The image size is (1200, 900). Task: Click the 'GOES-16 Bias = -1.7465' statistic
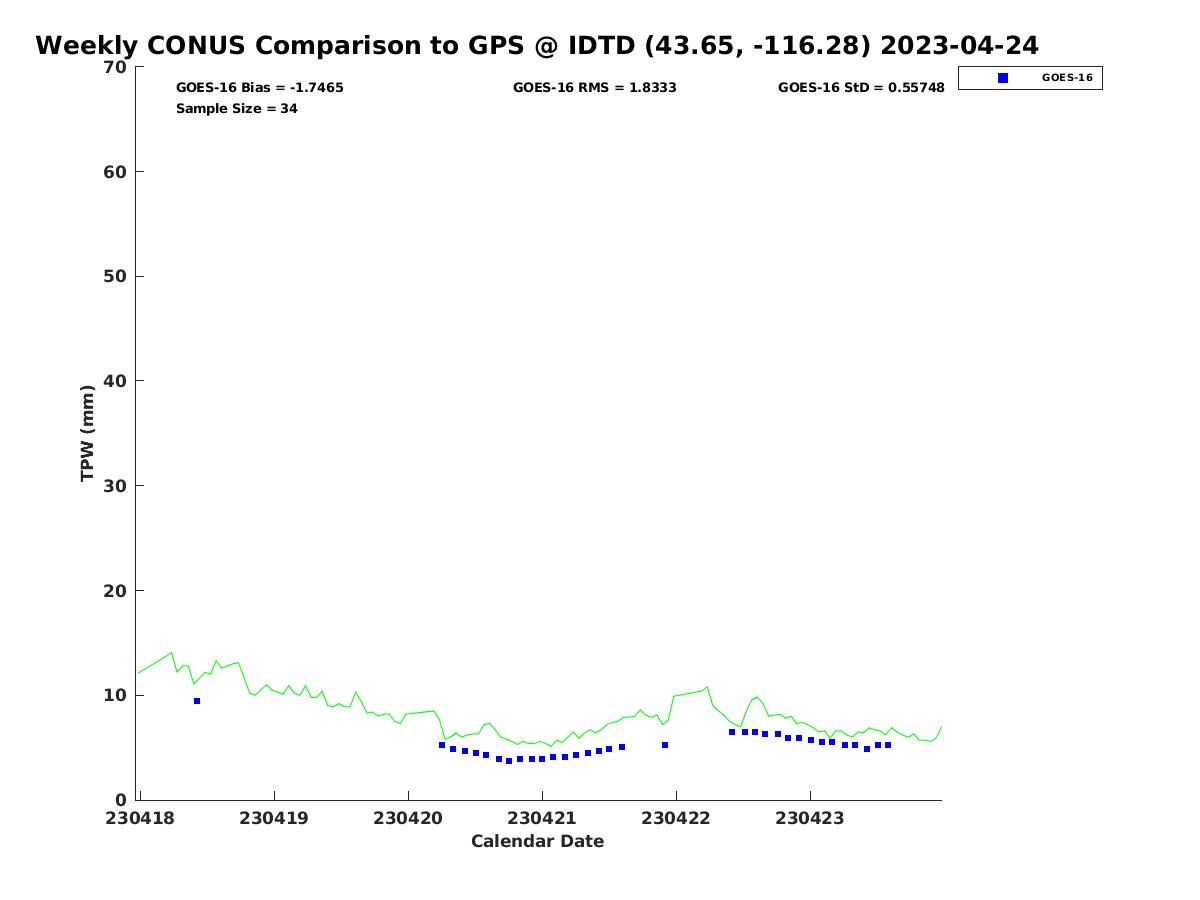click(x=260, y=88)
